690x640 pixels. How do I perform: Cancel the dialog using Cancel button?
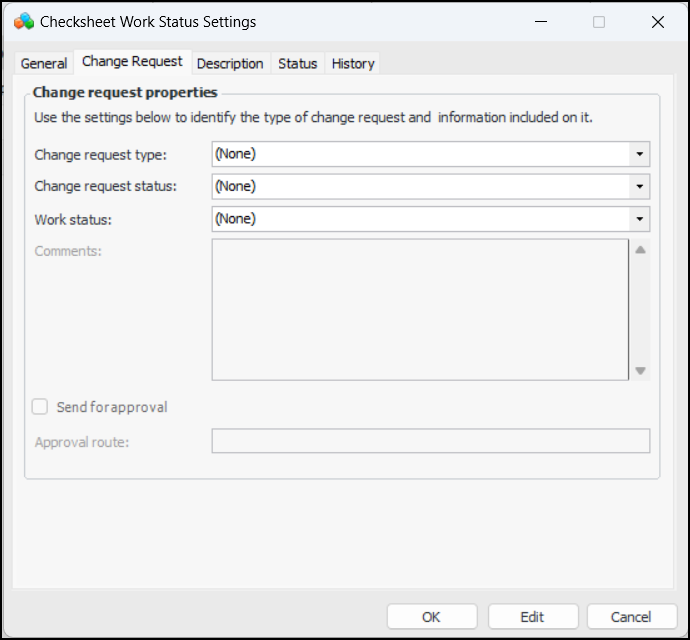click(x=631, y=617)
